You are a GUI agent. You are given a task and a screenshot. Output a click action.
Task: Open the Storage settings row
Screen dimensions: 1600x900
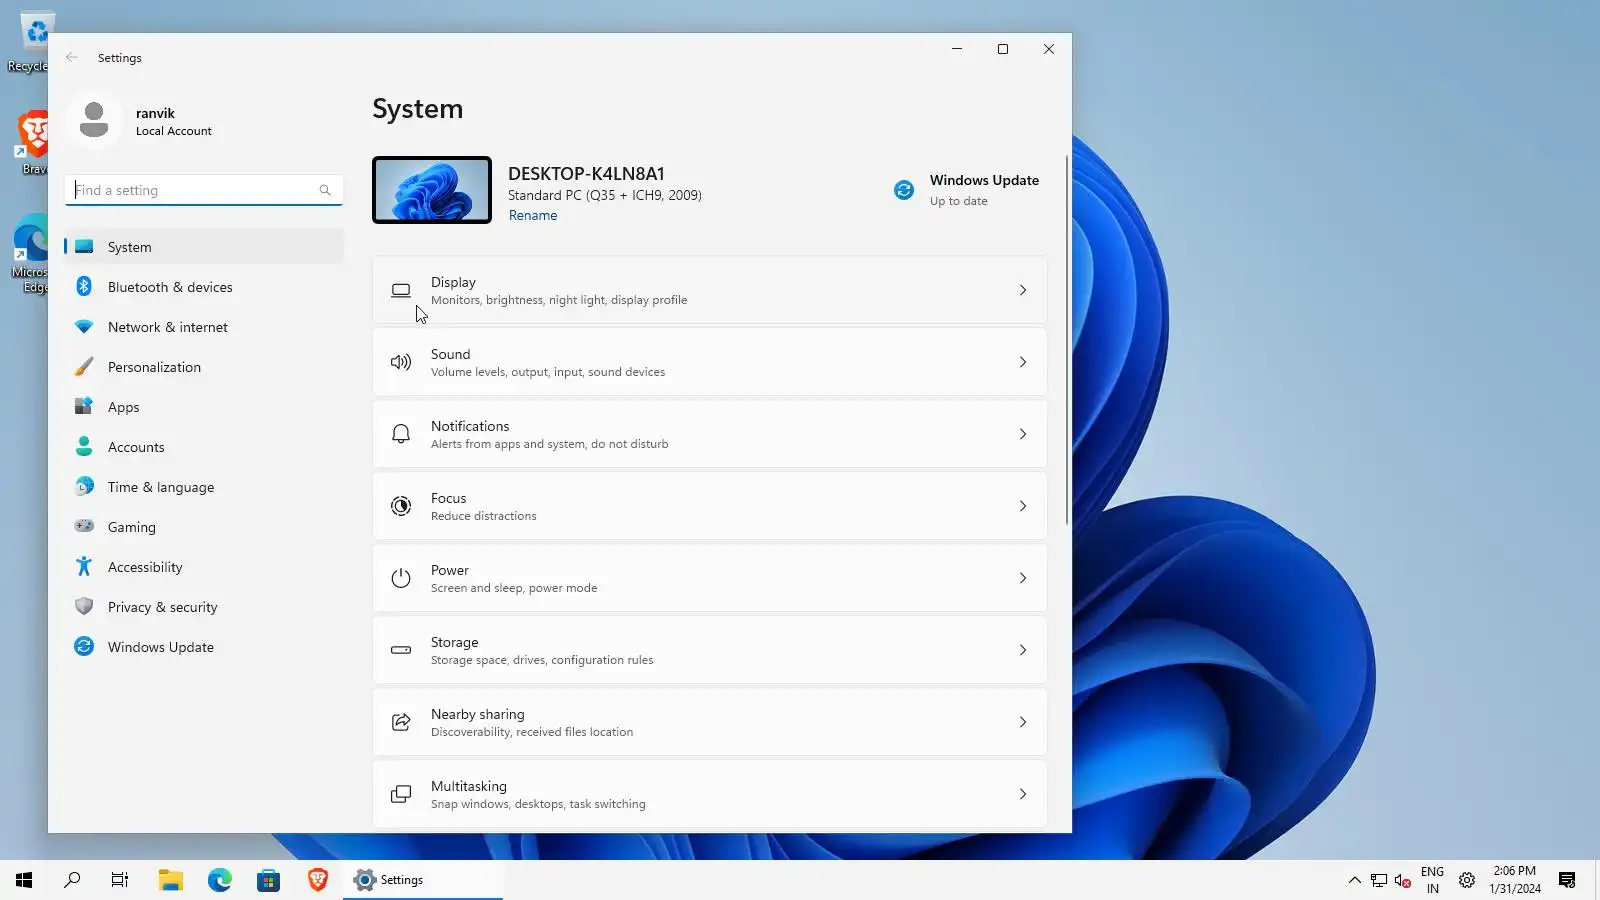[710, 650]
